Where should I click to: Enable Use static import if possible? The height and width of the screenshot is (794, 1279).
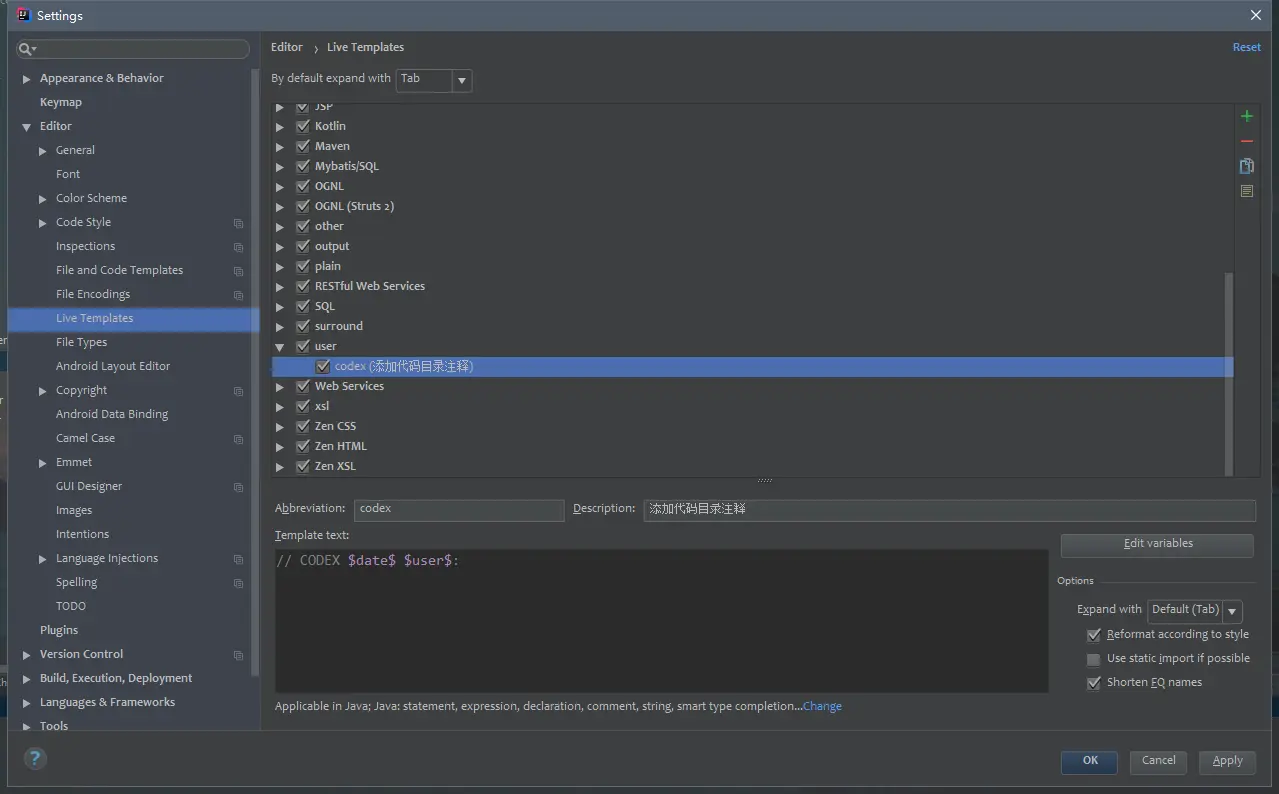point(1094,658)
